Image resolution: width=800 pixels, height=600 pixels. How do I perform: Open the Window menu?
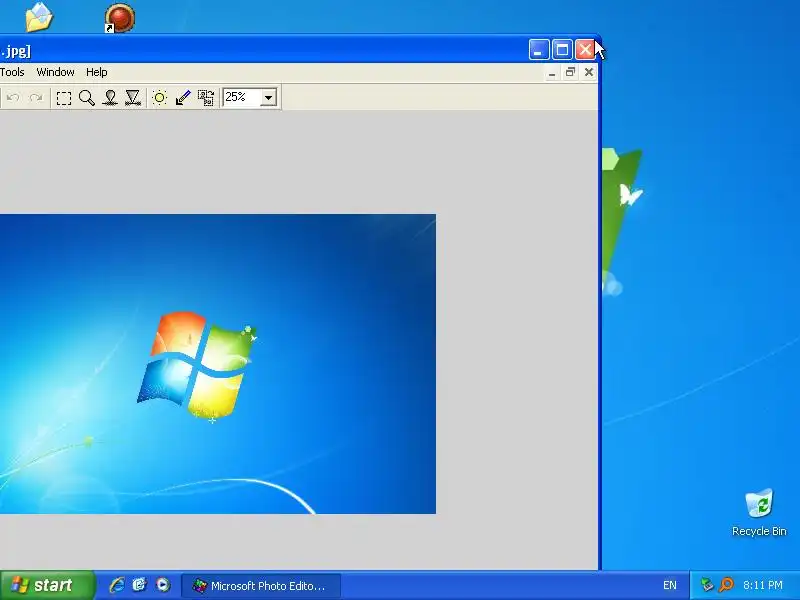56,72
